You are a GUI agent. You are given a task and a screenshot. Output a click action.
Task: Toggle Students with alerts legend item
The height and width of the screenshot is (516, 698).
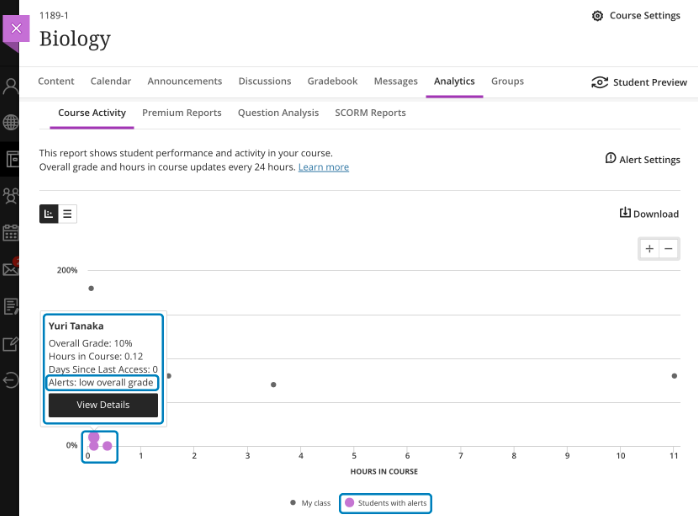click(x=386, y=503)
